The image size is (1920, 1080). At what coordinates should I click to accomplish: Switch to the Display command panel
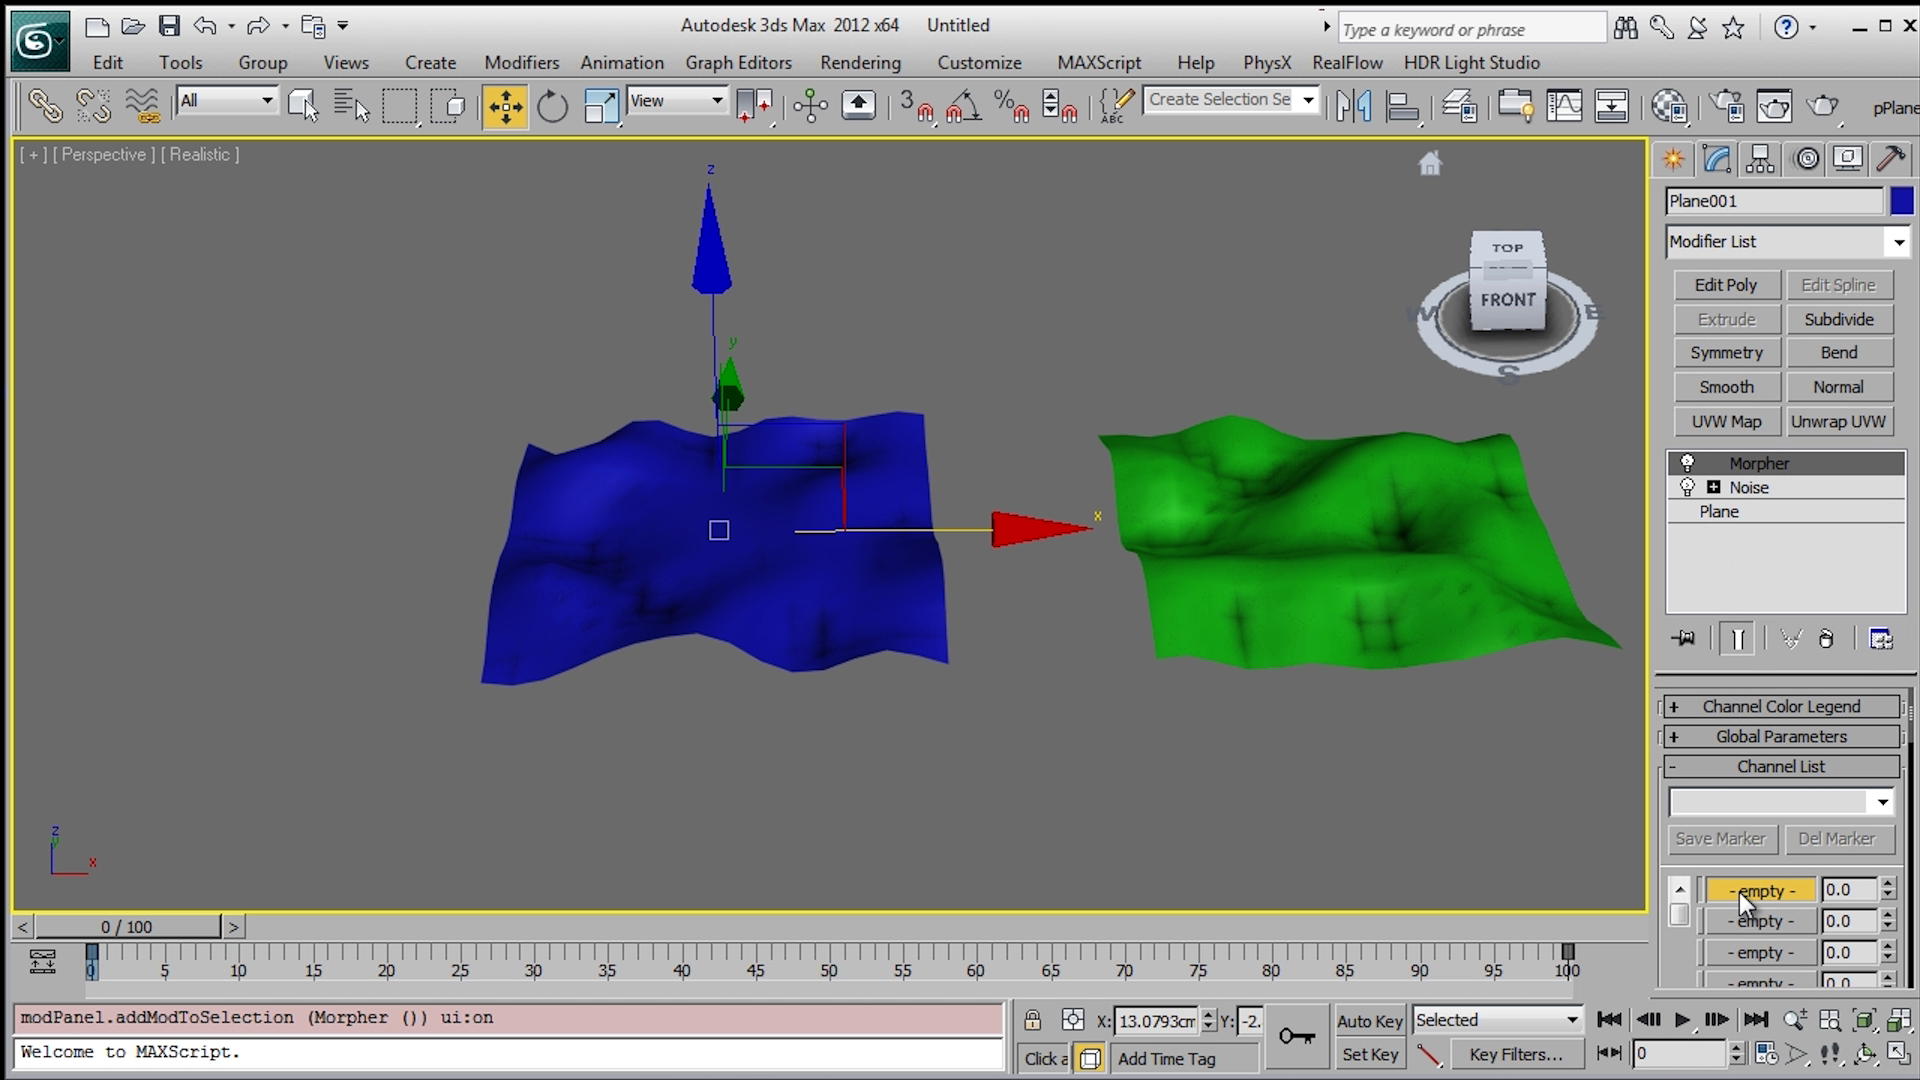point(1848,159)
